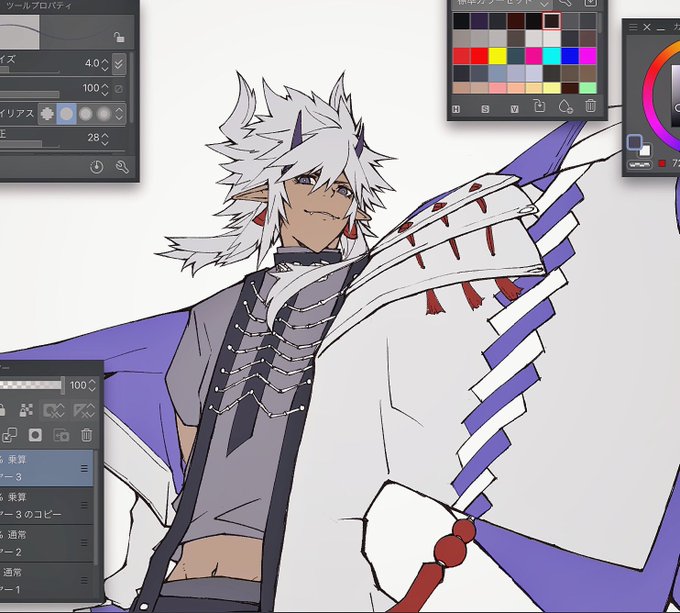This screenshot has width=680, height=613.
Task: Click the transfer to lower layer icon
Action: [10, 435]
